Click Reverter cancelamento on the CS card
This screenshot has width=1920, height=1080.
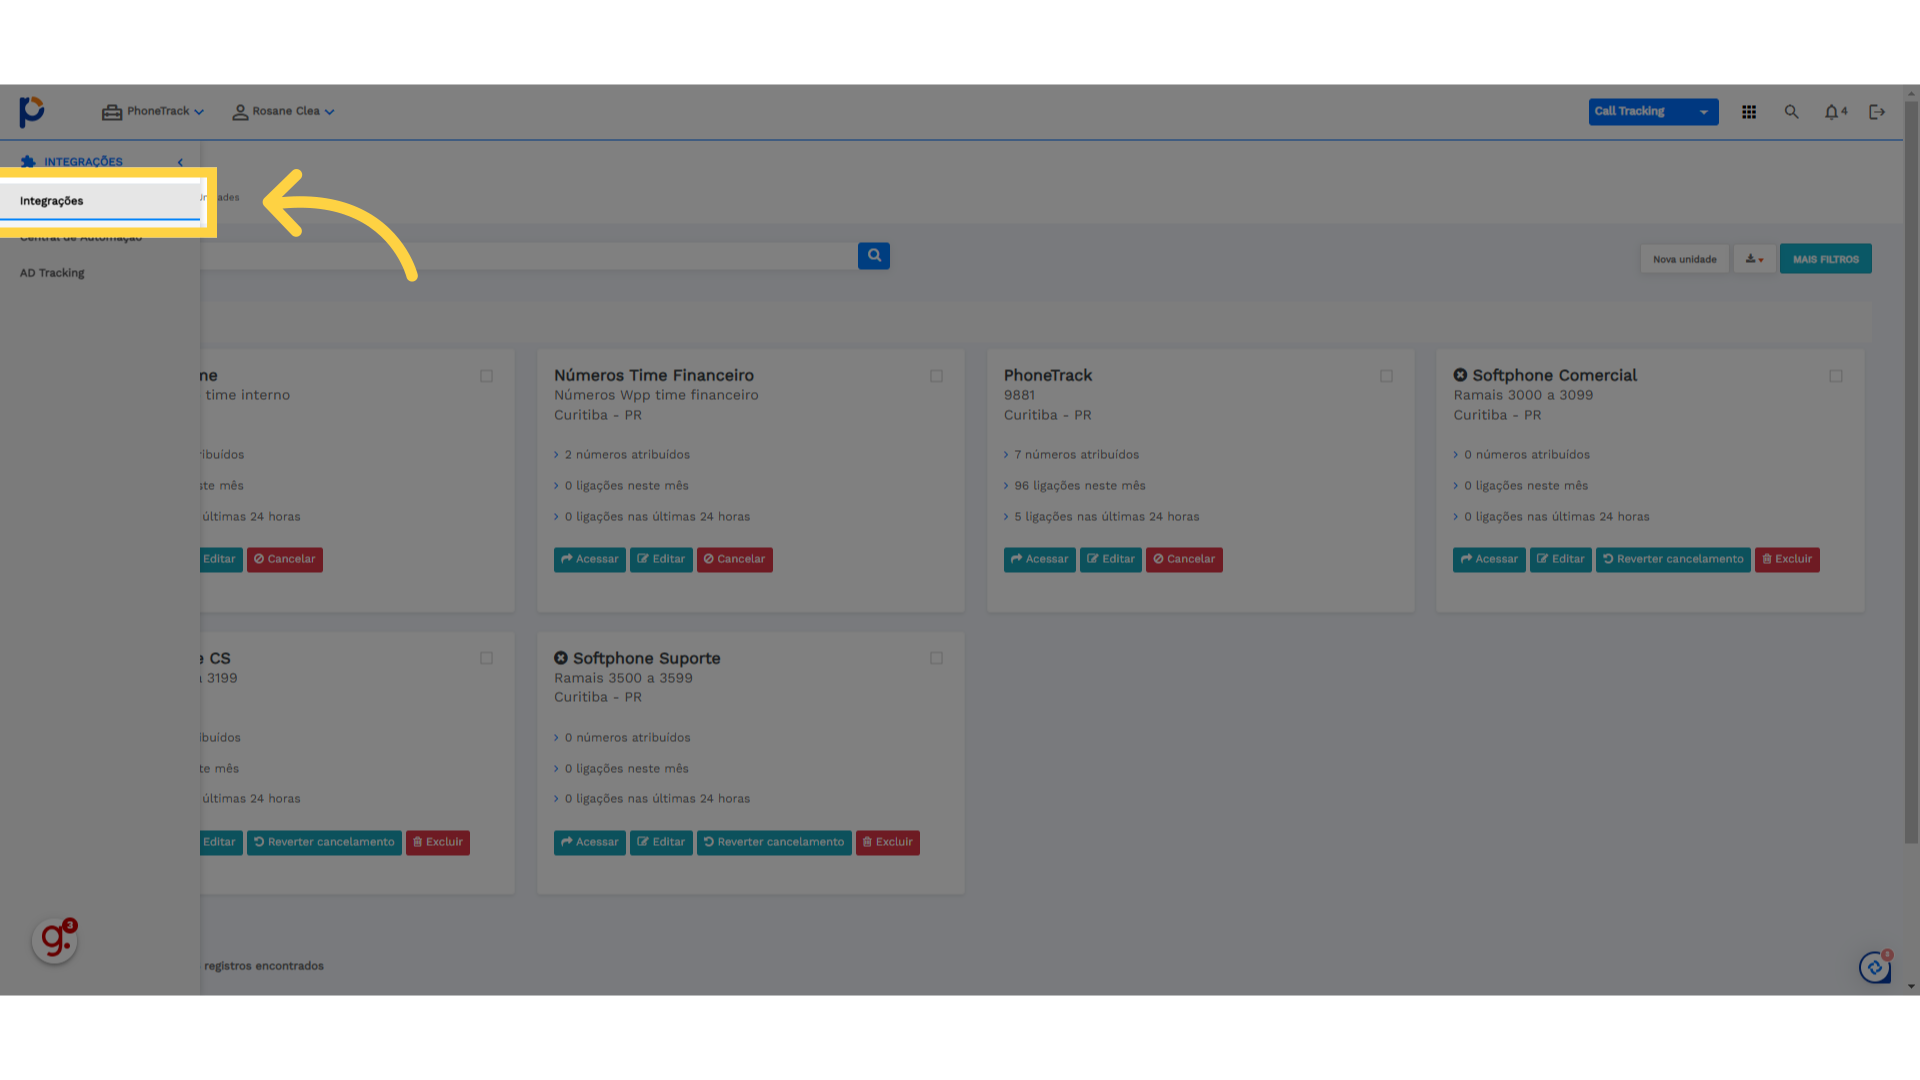324,842
